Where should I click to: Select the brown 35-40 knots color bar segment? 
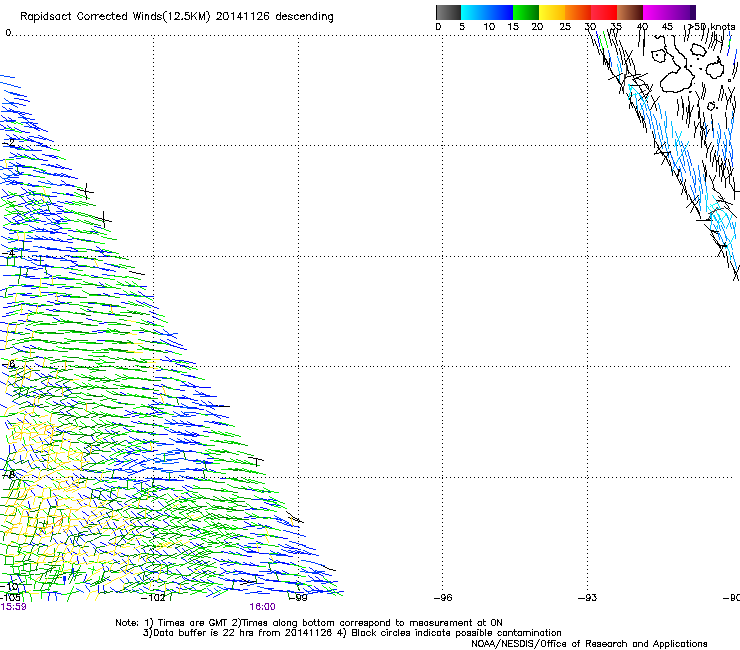pos(630,12)
